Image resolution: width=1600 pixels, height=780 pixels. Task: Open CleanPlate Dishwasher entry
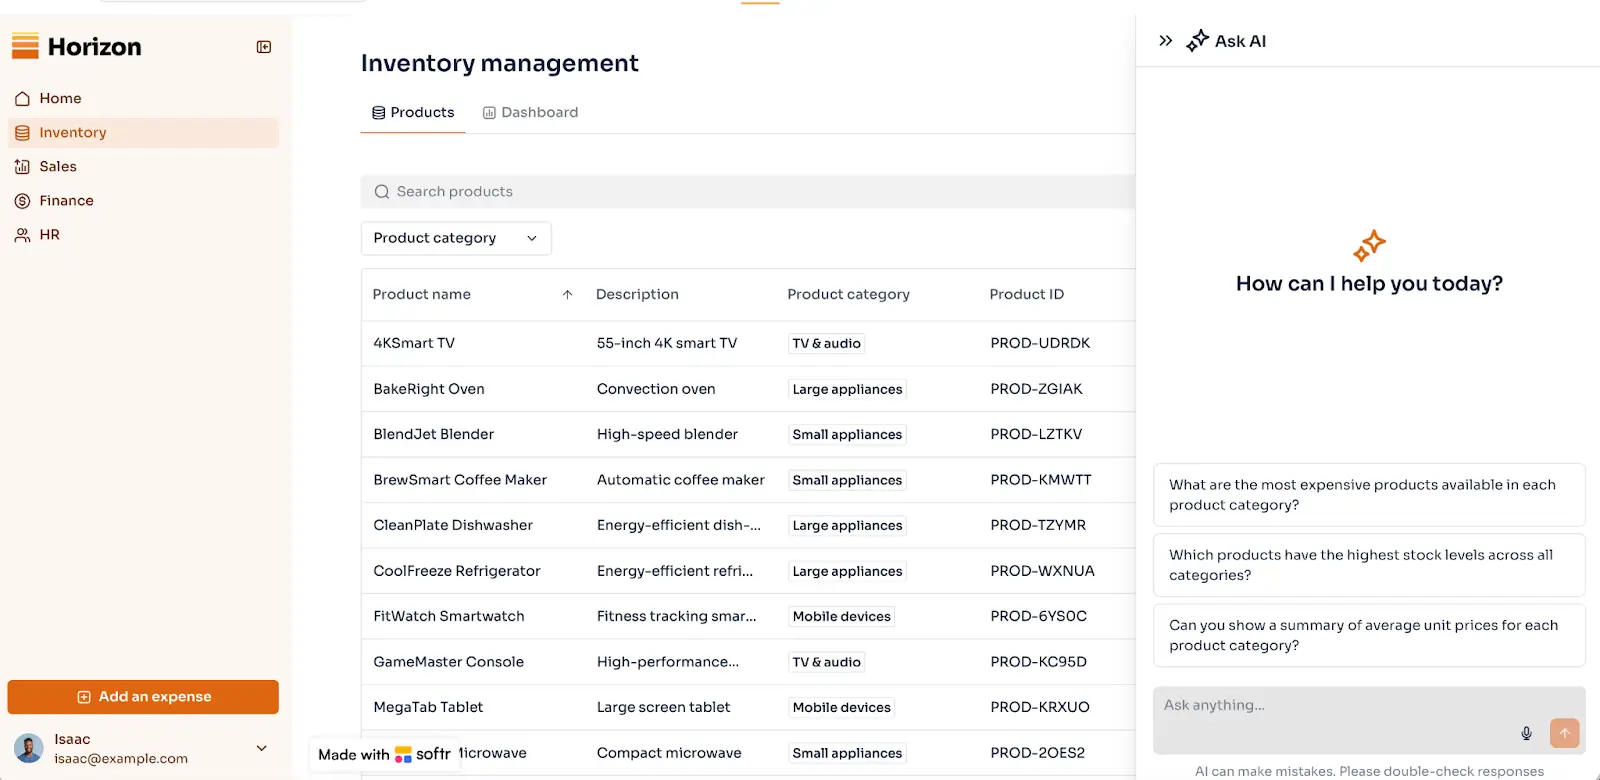pos(453,525)
